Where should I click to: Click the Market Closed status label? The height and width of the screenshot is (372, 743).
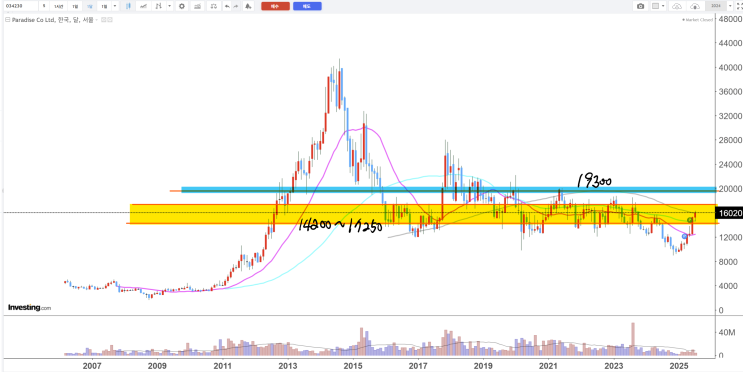click(697, 20)
